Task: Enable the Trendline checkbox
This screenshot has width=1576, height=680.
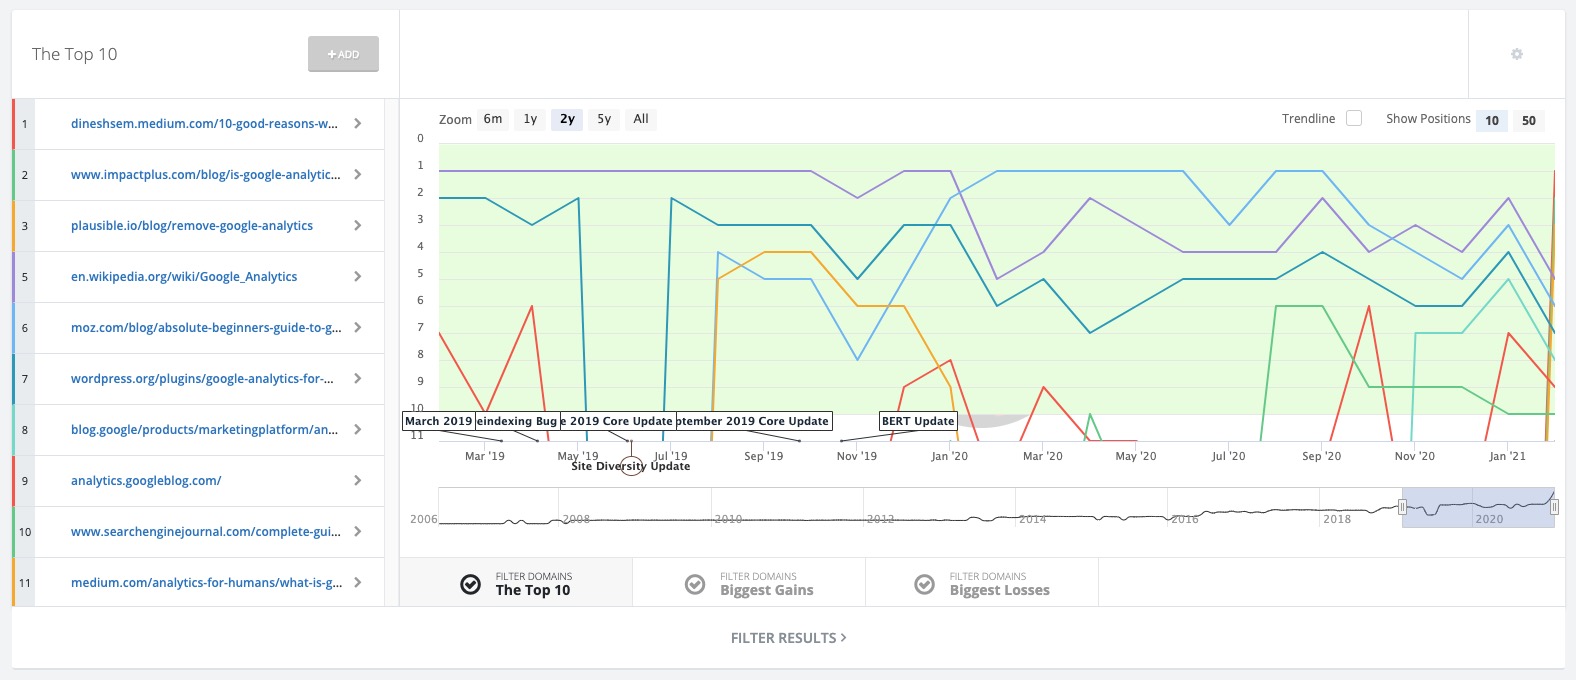Action: point(1354,118)
